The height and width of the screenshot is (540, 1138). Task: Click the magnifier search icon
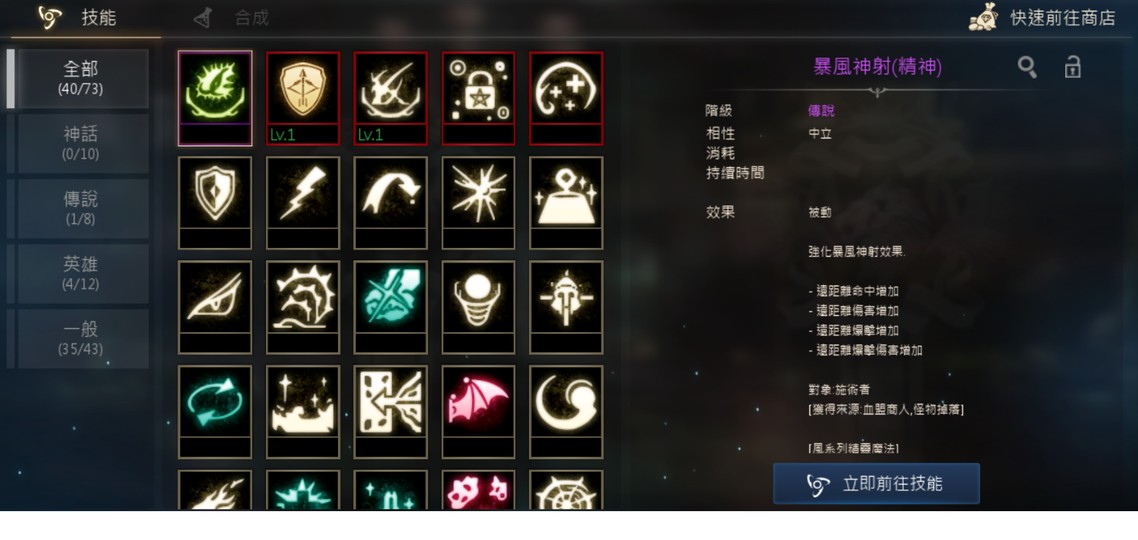[1027, 68]
